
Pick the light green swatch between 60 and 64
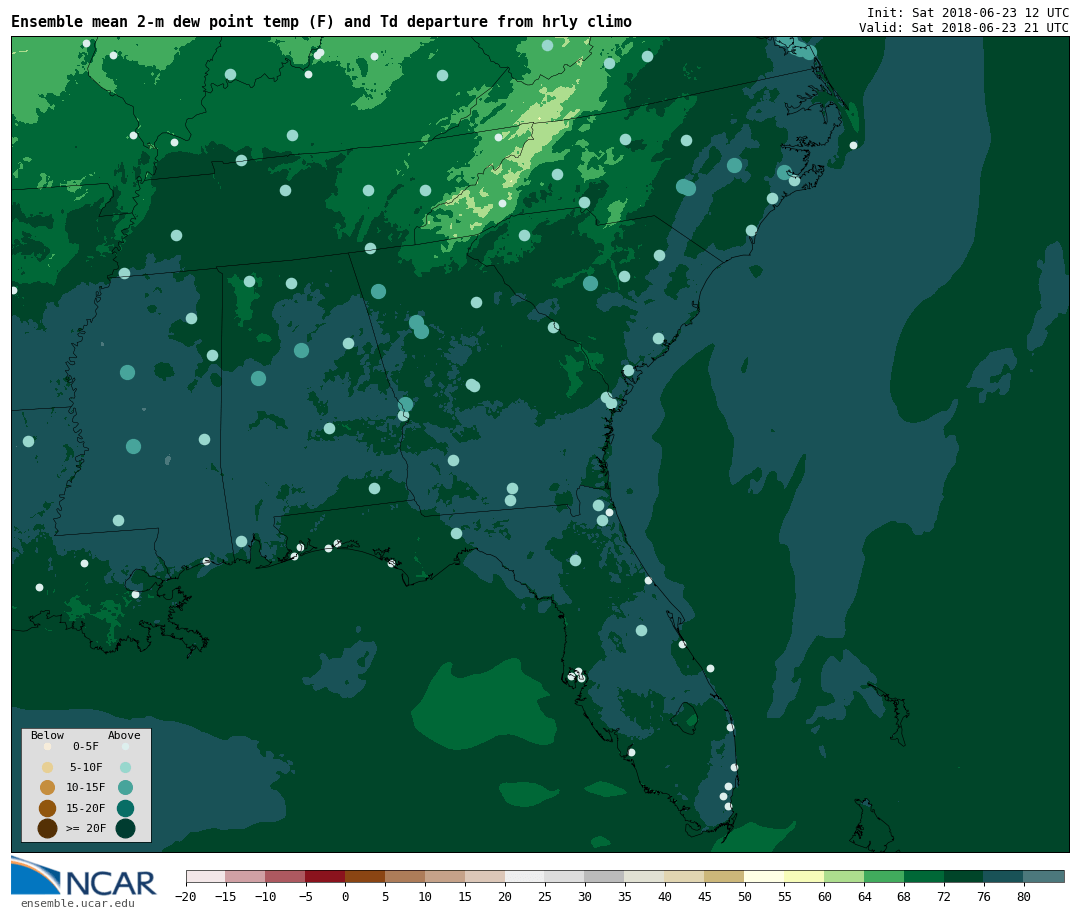[844, 876]
